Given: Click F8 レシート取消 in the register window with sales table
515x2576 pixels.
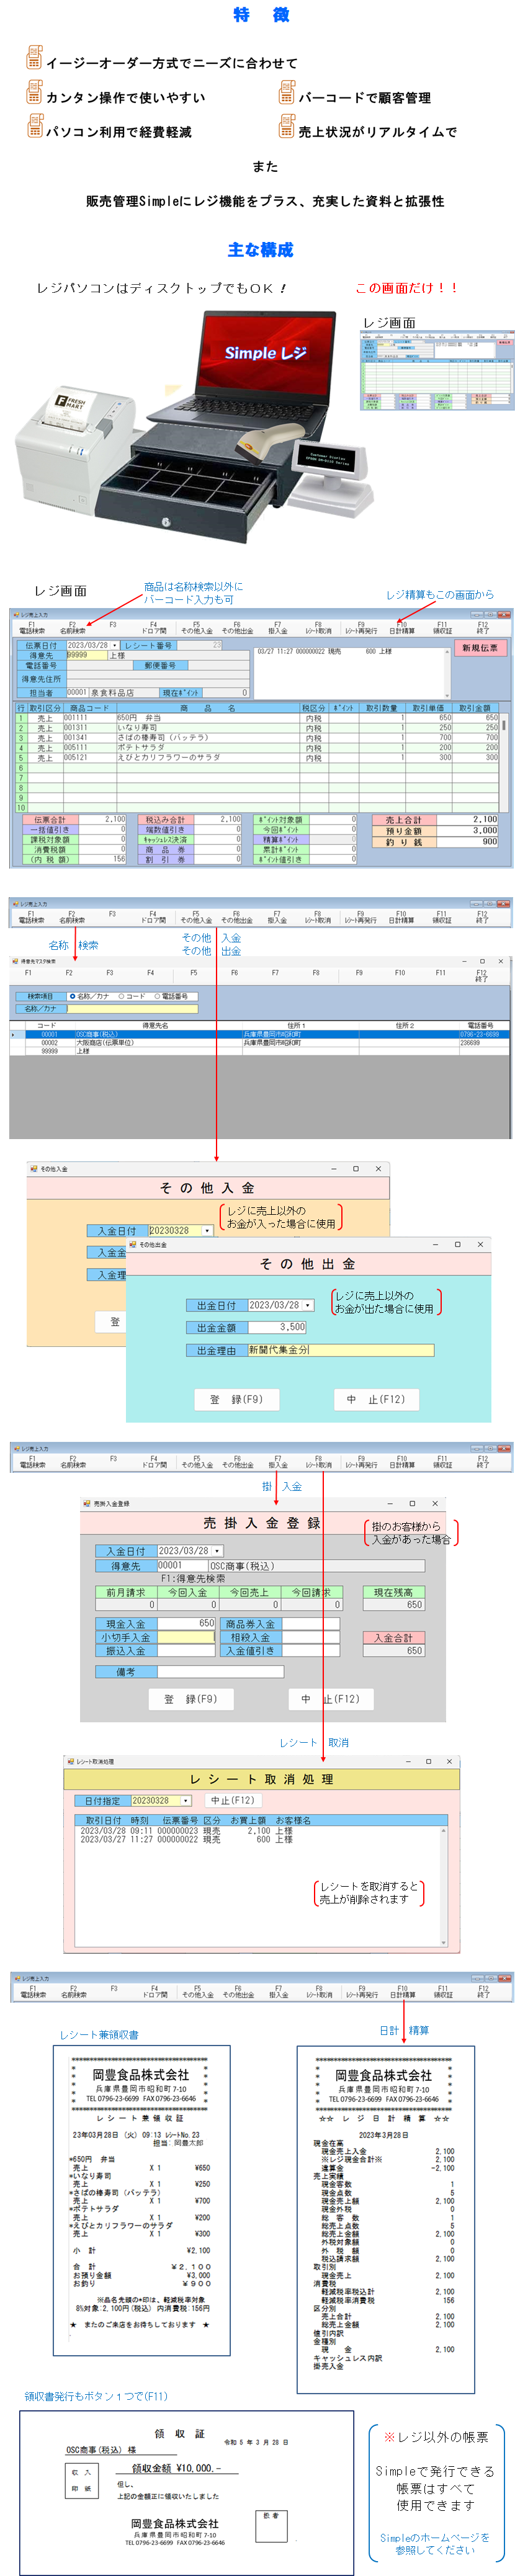Looking at the screenshot, I should point(318,628).
